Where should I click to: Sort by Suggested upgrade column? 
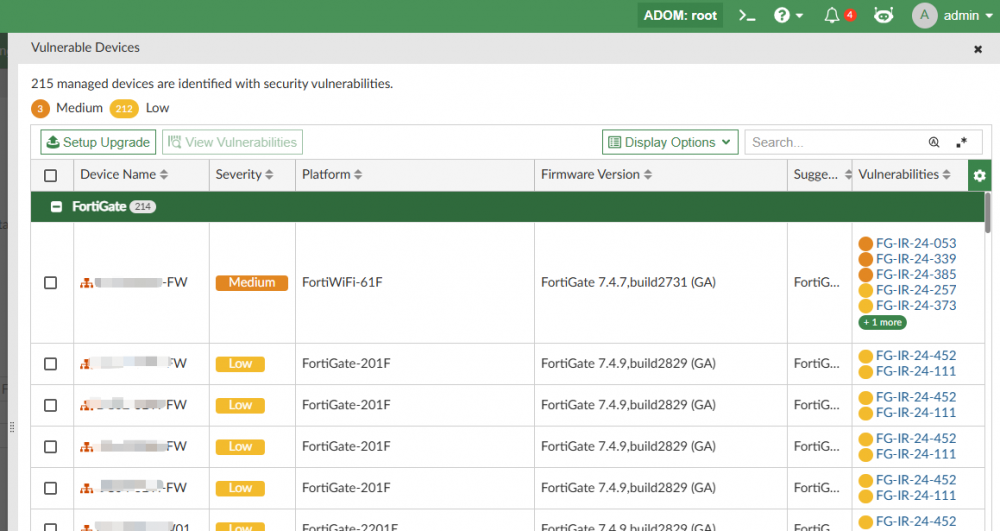(x=822, y=175)
